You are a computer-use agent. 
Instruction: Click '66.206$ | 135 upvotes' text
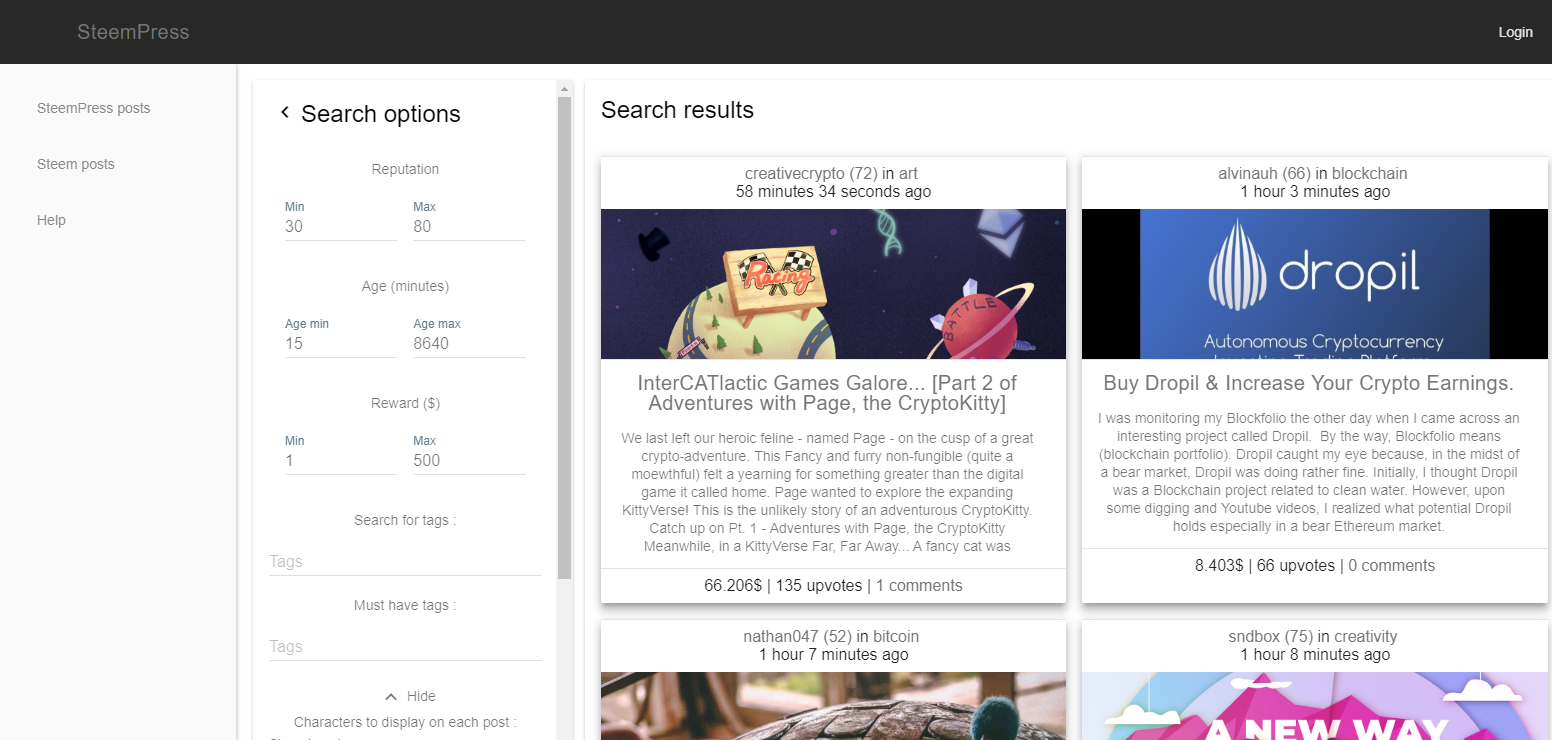[784, 586]
